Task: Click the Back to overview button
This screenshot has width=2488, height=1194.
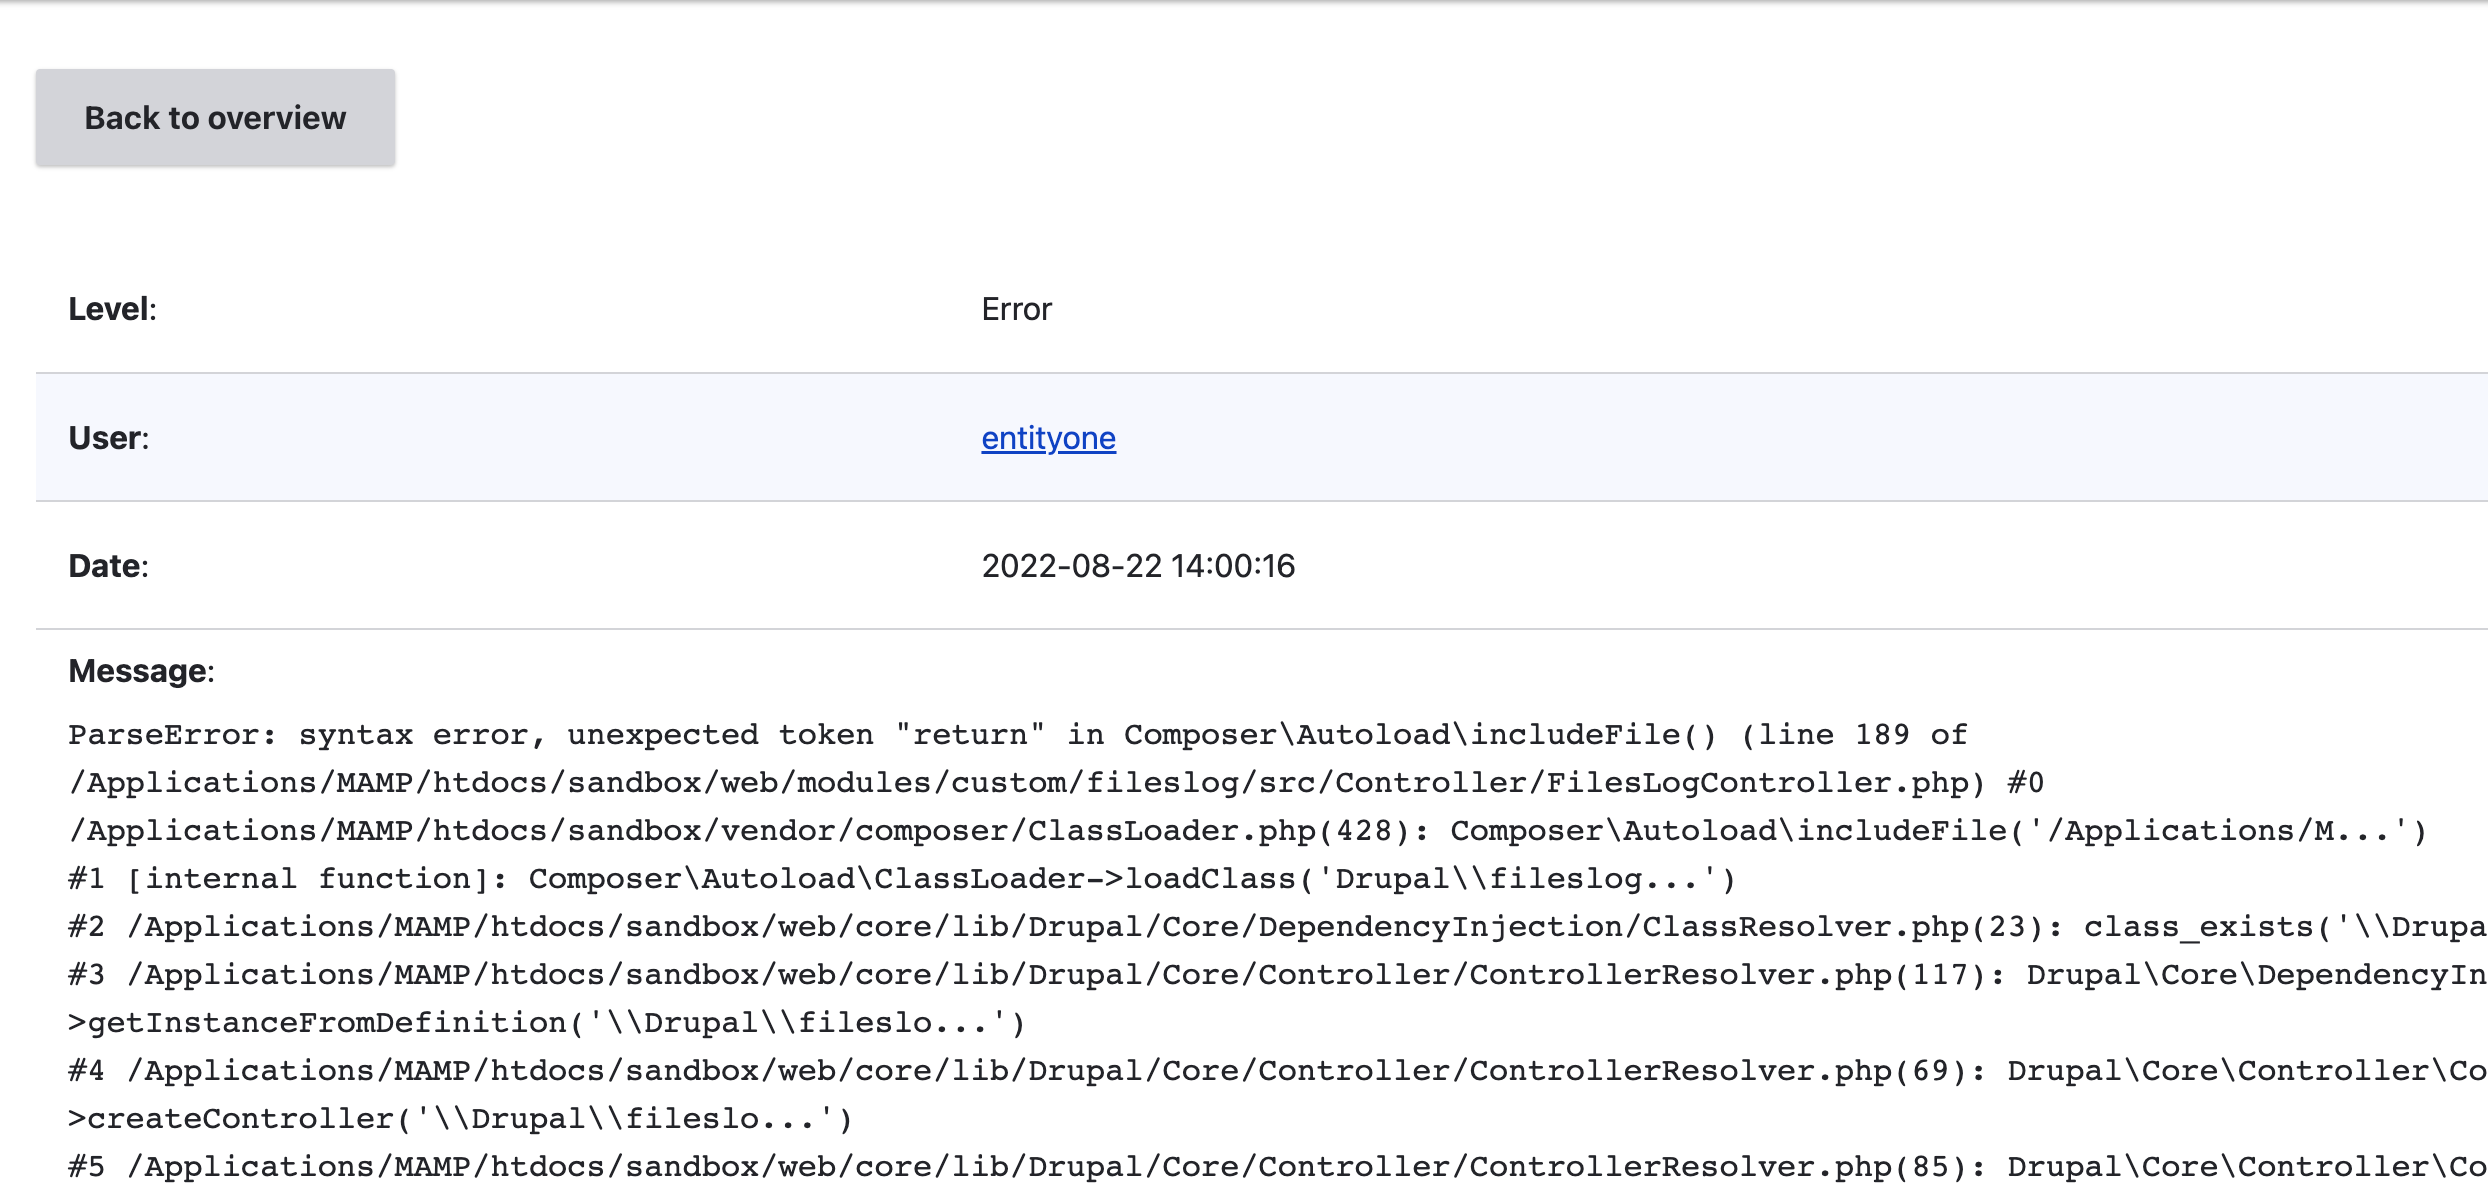Action: (214, 117)
